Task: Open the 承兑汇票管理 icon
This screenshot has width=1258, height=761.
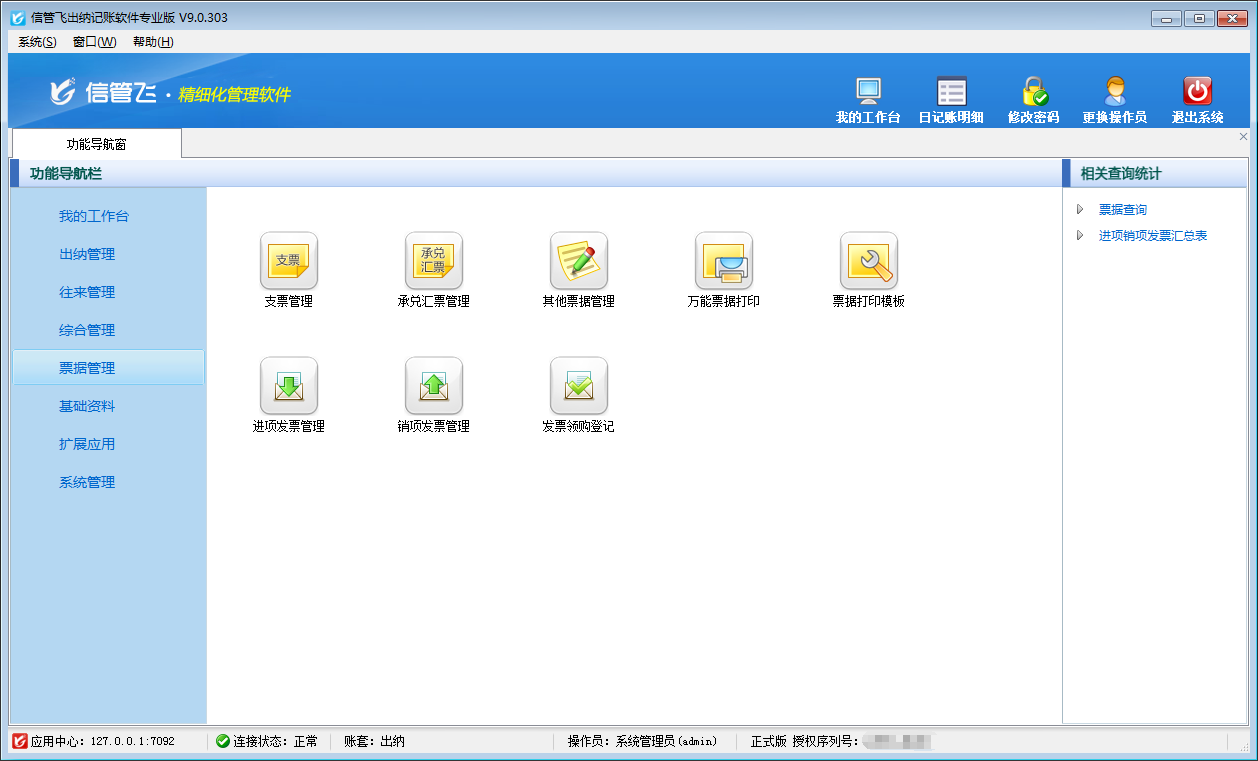Action: click(433, 261)
